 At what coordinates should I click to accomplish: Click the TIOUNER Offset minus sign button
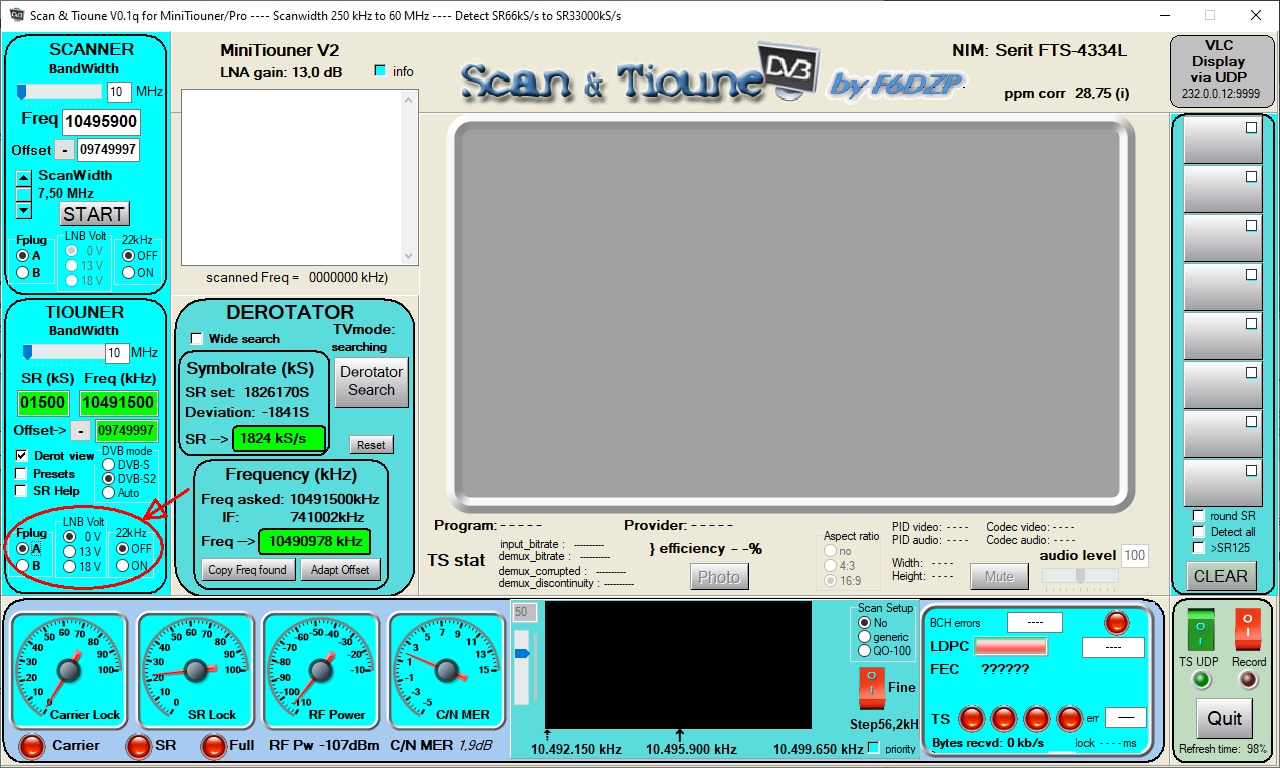80,431
